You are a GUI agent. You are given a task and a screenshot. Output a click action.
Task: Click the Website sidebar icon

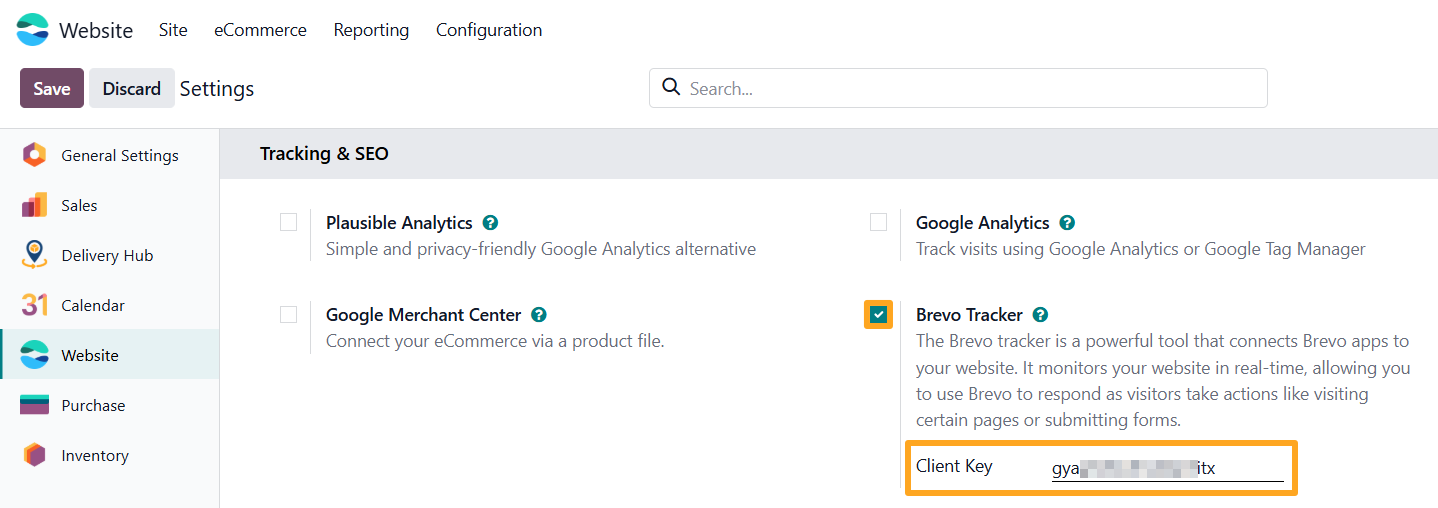coord(34,355)
